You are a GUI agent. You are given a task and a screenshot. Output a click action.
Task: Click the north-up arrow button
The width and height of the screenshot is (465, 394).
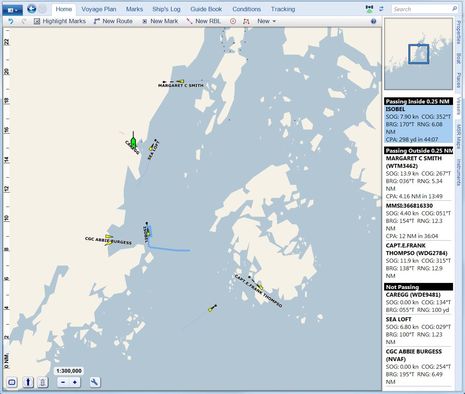[28, 382]
